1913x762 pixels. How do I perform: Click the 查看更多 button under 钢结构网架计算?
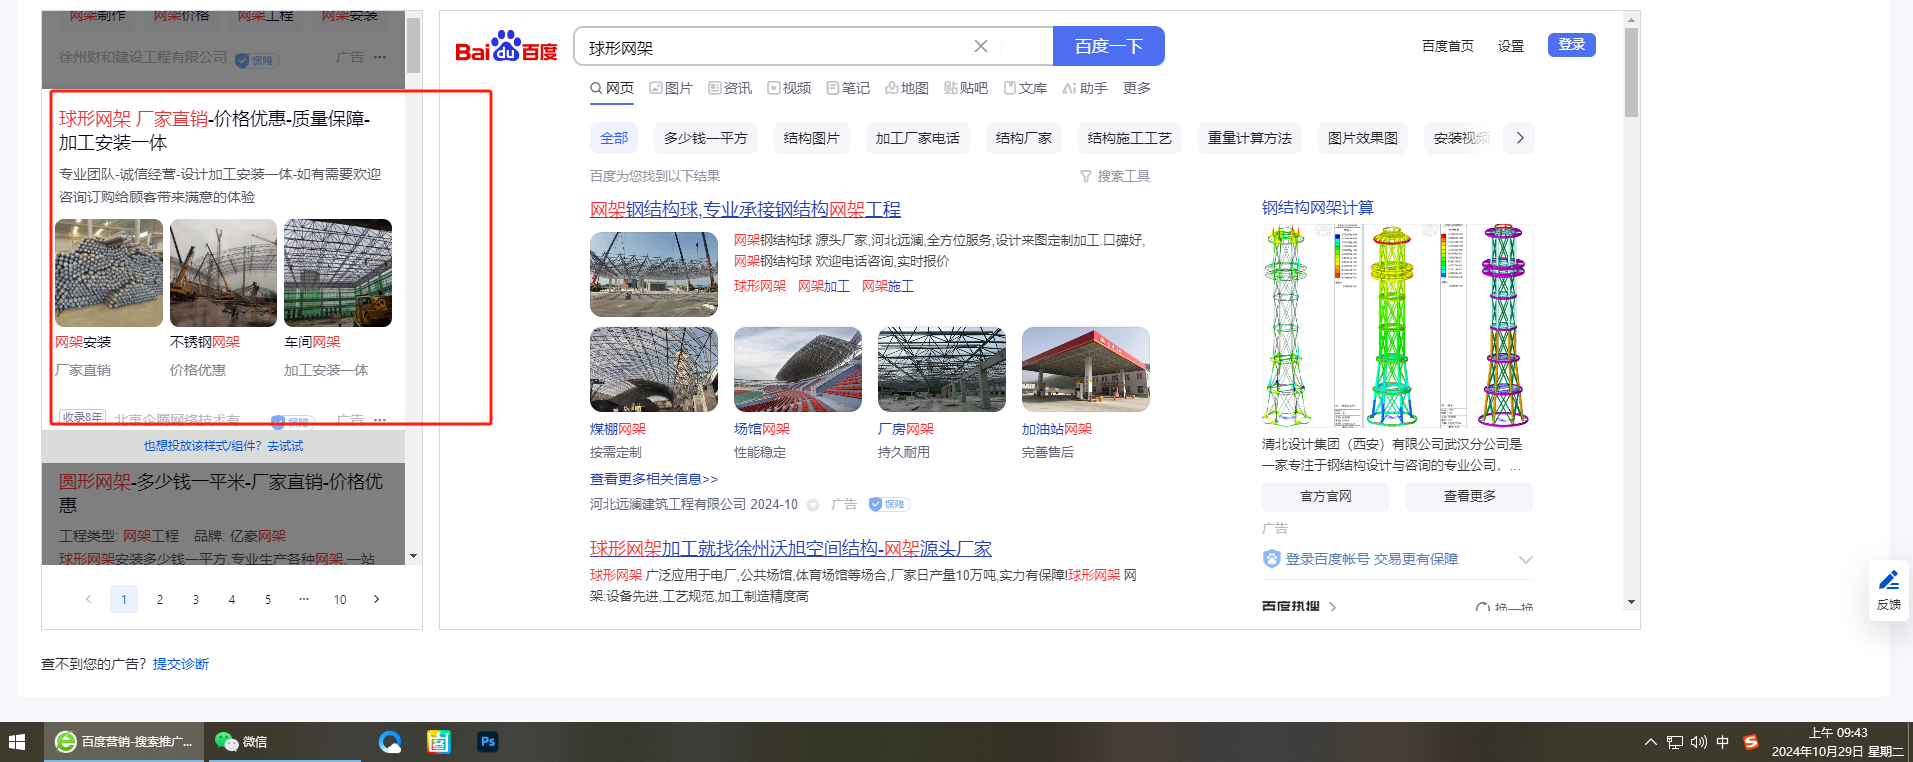(1470, 497)
